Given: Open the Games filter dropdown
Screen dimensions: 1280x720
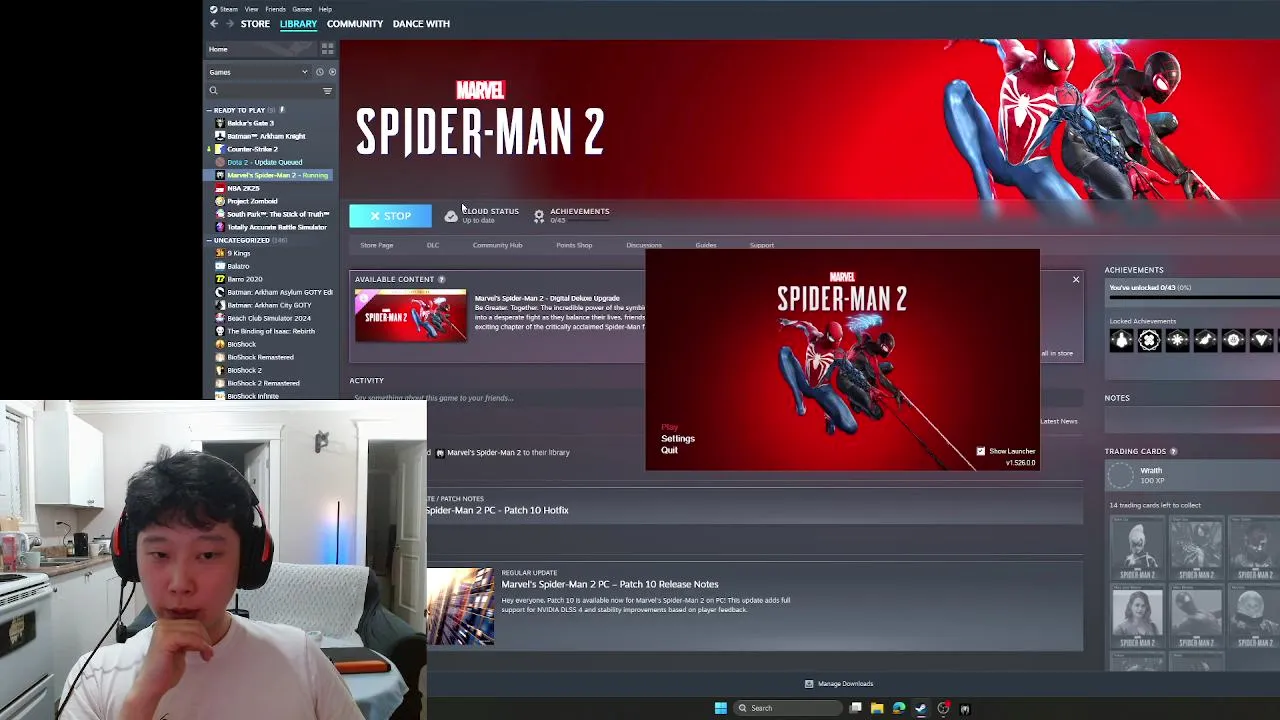Looking at the screenshot, I should [x=258, y=72].
